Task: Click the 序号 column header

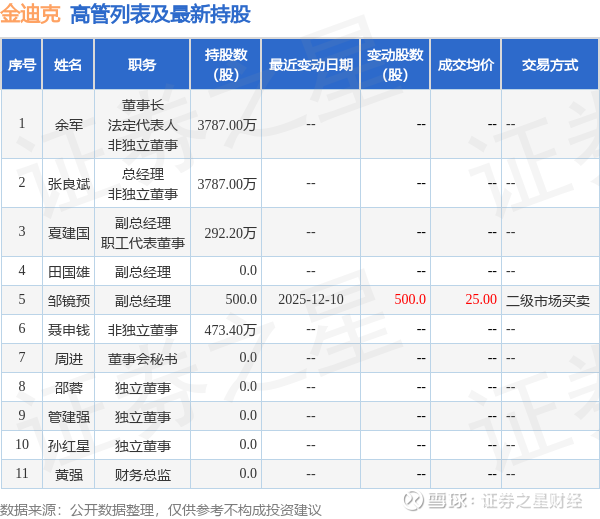Action: (x=22, y=64)
